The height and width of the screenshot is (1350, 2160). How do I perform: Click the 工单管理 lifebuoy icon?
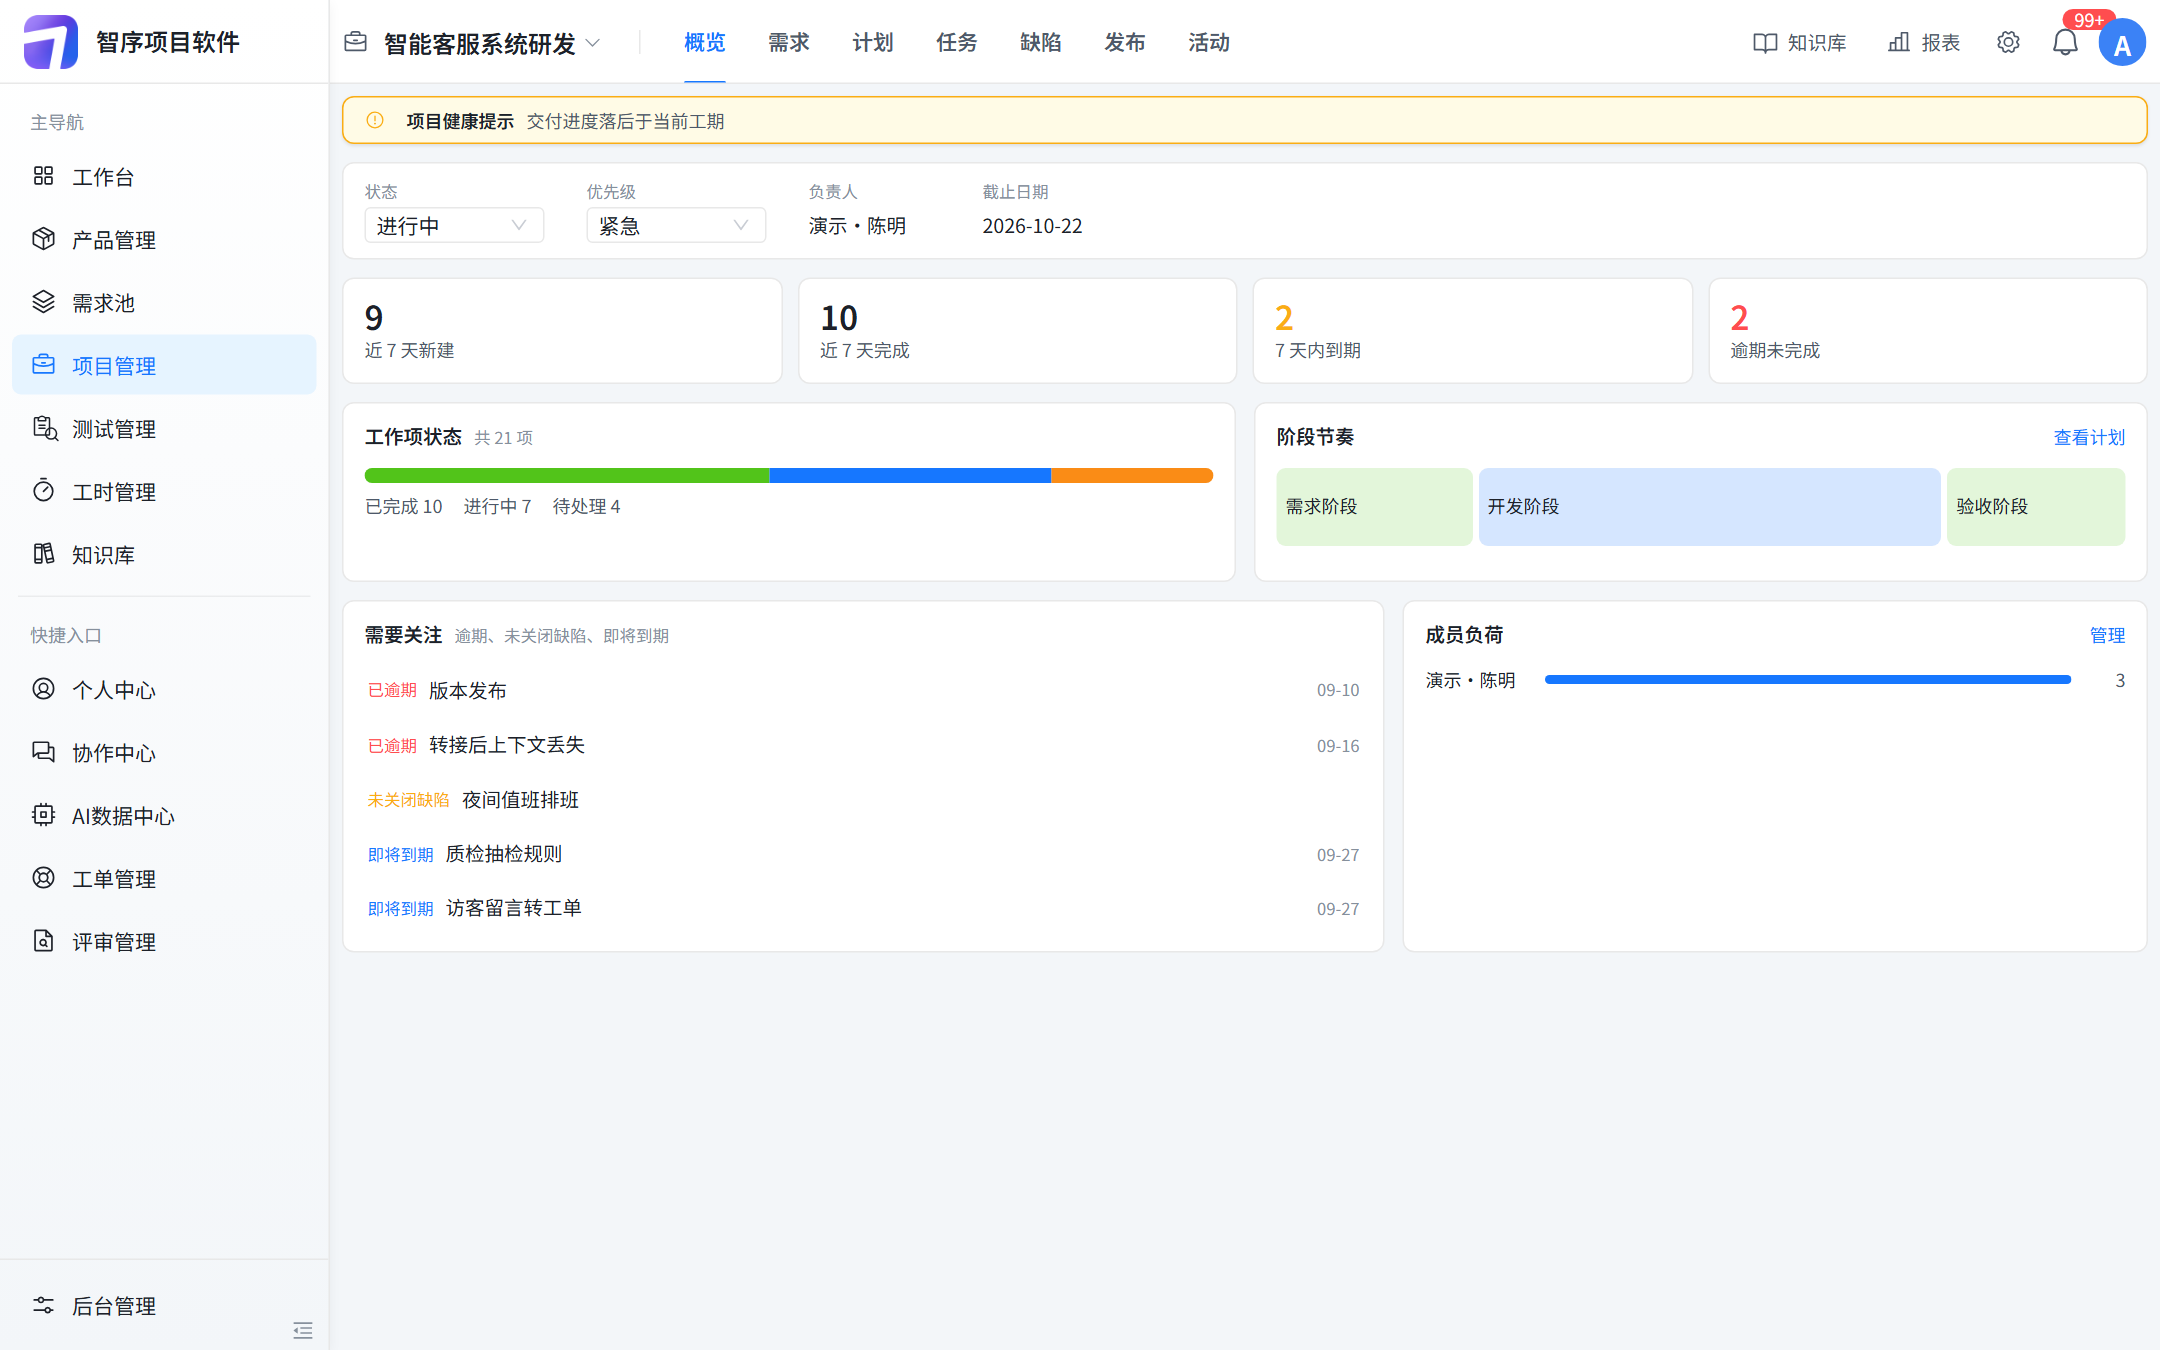[x=43, y=878]
